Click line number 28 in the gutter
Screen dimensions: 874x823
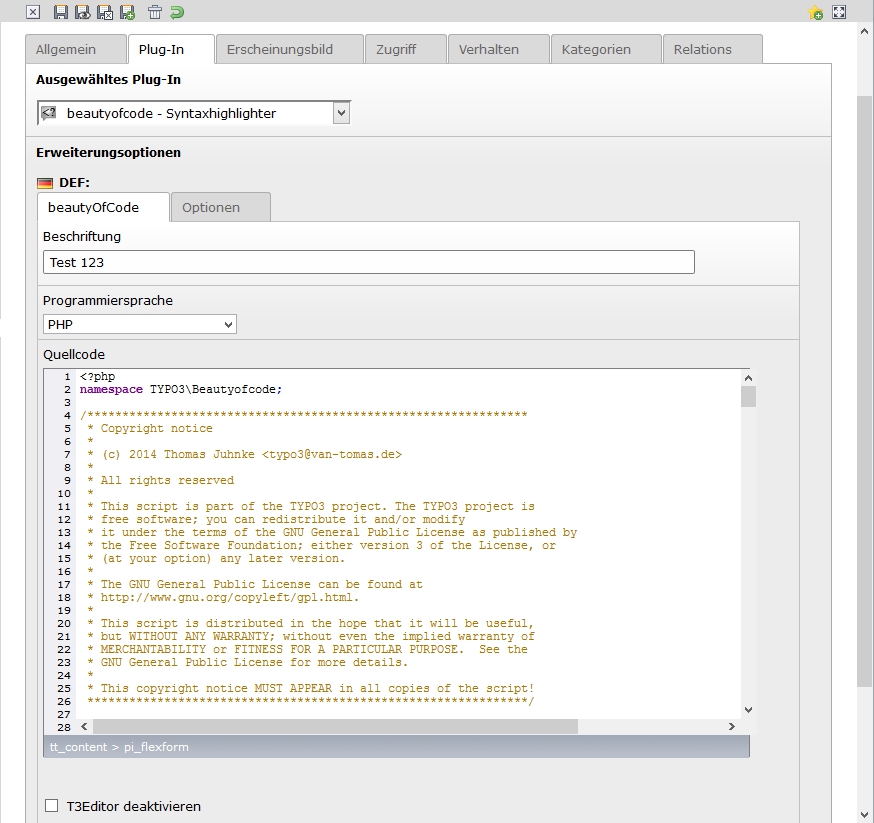pos(64,727)
